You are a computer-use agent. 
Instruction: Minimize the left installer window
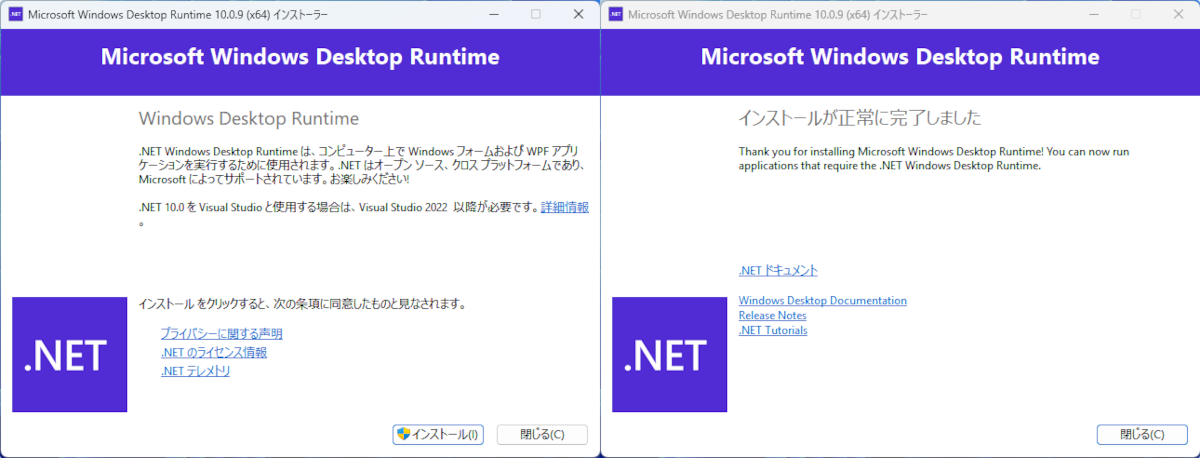492,14
